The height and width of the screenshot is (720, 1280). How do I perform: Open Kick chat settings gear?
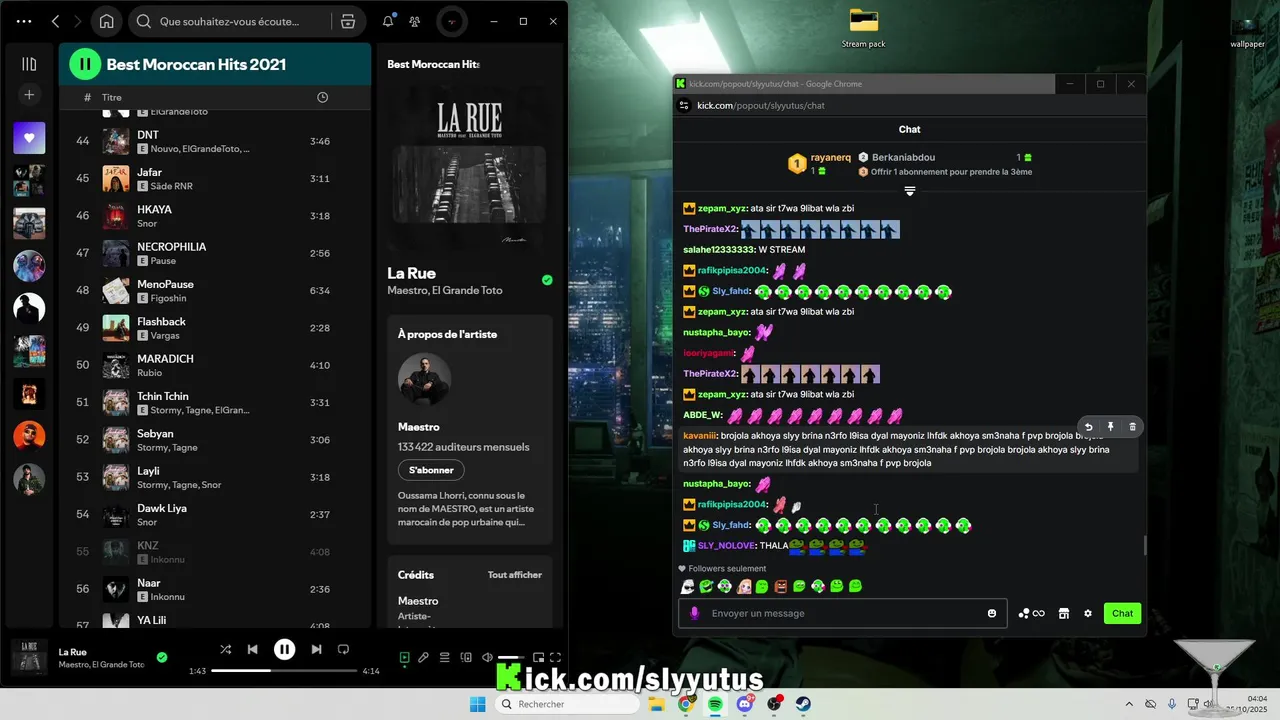pos(1088,613)
